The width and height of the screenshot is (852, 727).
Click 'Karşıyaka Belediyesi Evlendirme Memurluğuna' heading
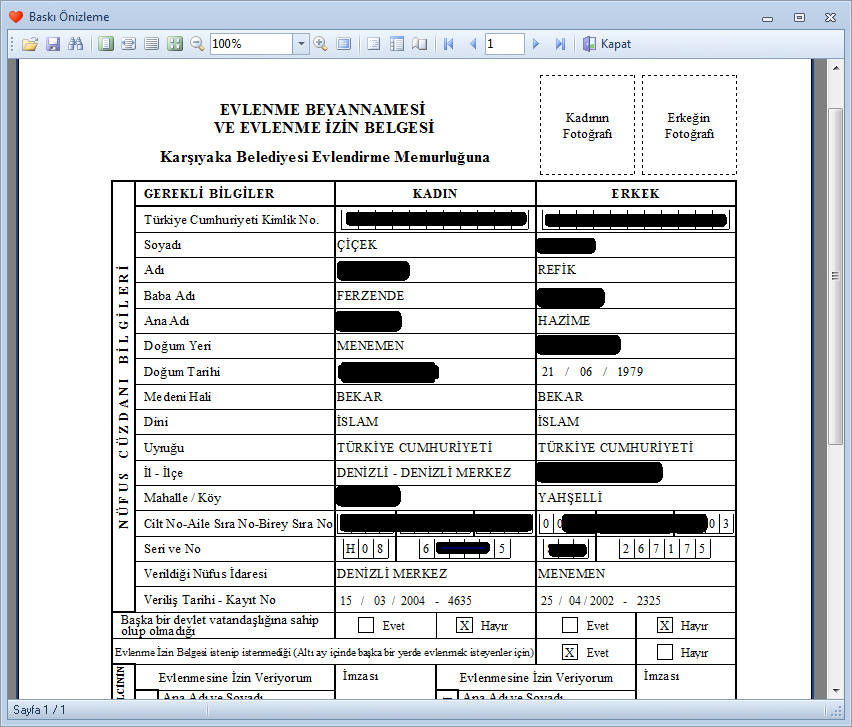click(325, 157)
